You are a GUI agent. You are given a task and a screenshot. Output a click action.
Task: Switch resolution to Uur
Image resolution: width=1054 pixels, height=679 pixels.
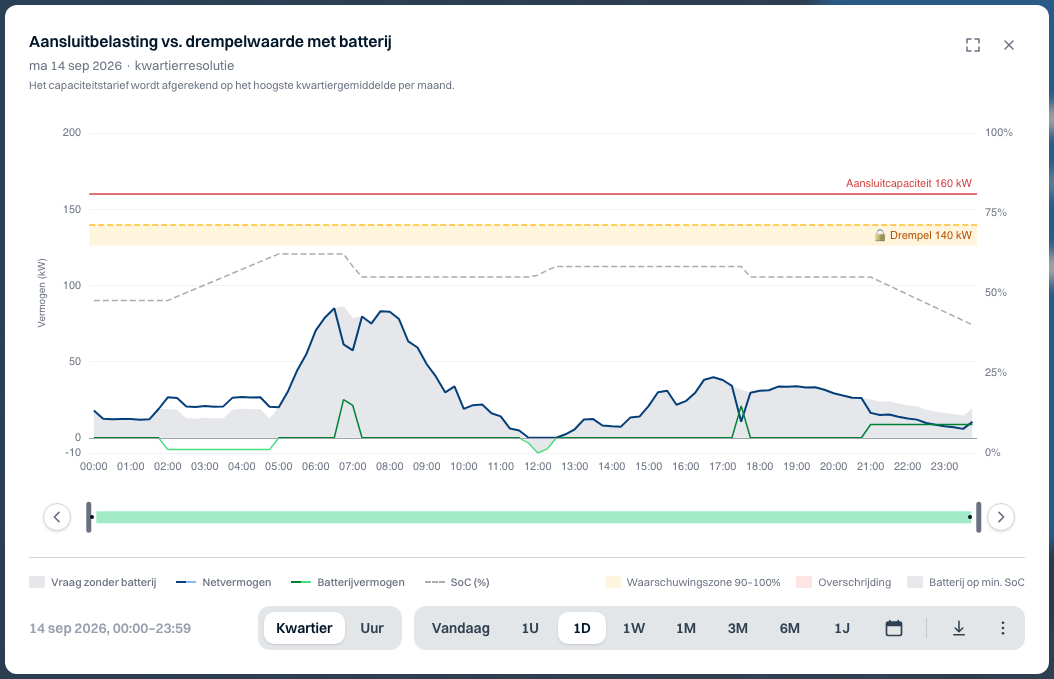click(372, 628)
